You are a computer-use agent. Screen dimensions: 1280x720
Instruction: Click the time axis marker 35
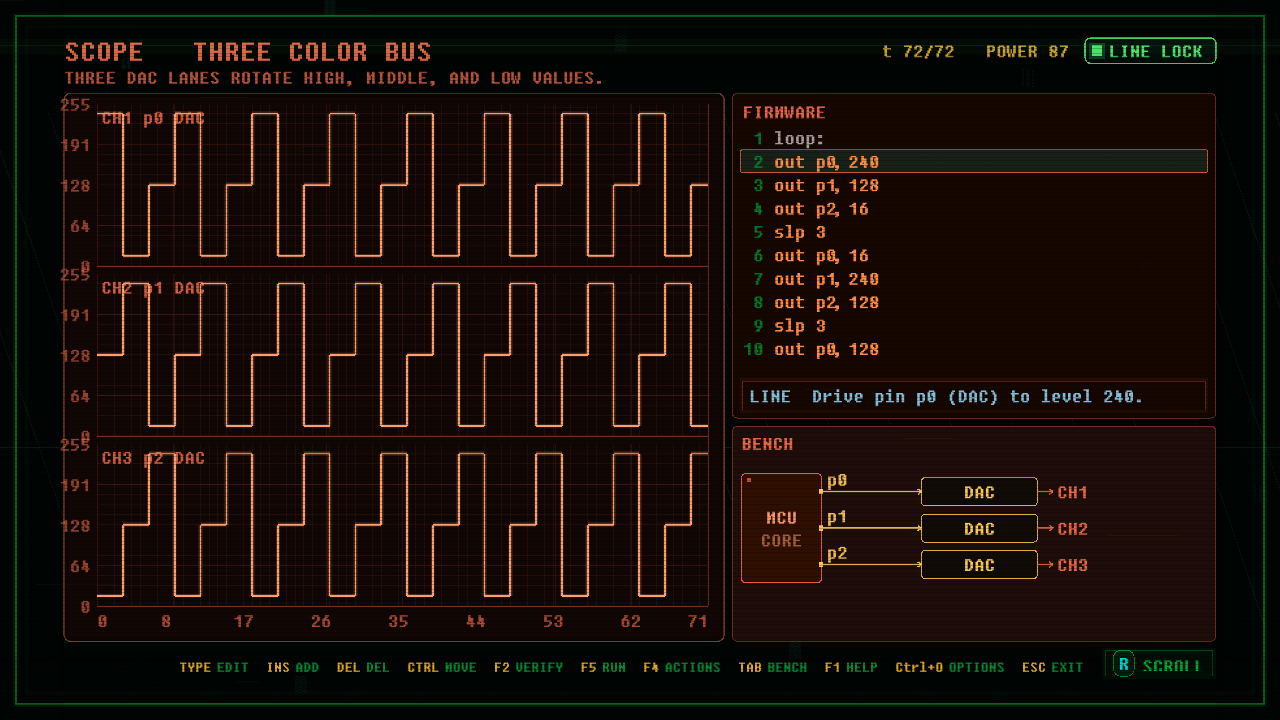pyautogui.click(x=398, y=622)
